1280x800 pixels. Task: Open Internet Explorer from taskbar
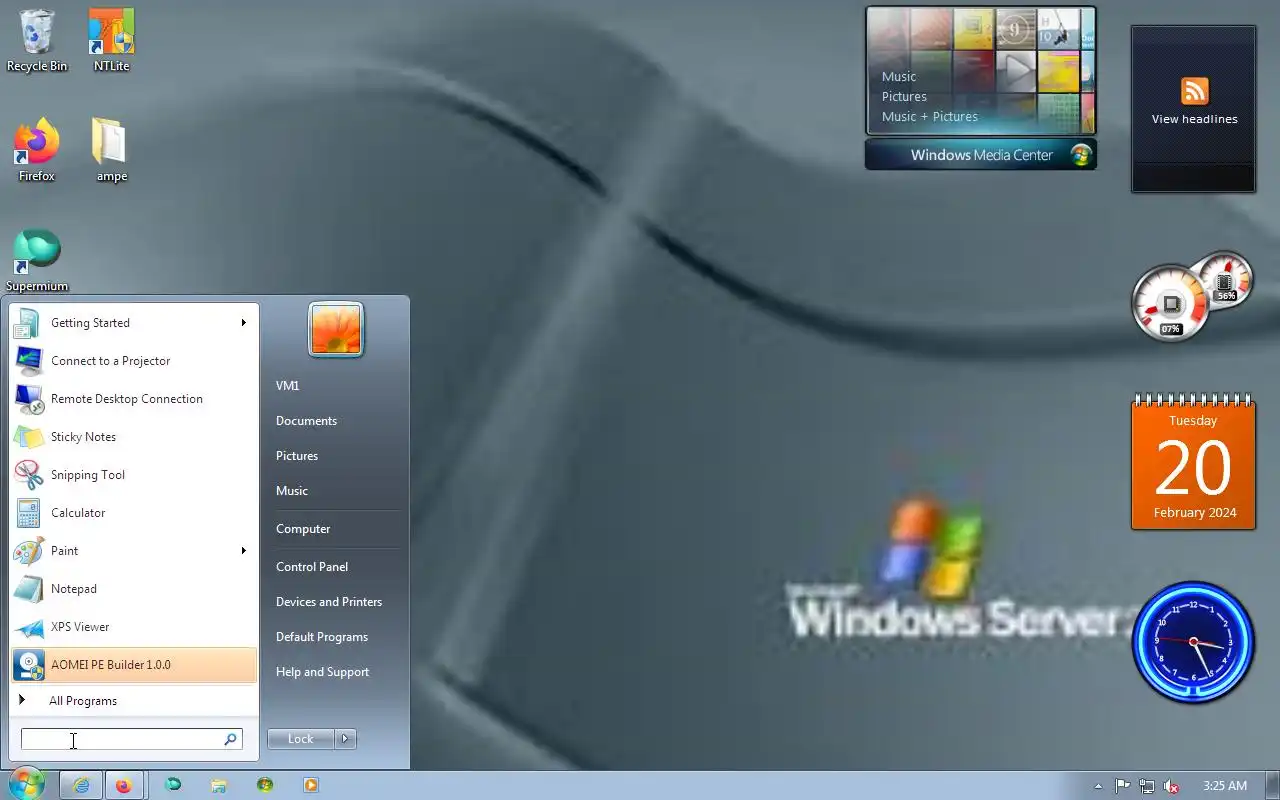(x=81, y=786)
